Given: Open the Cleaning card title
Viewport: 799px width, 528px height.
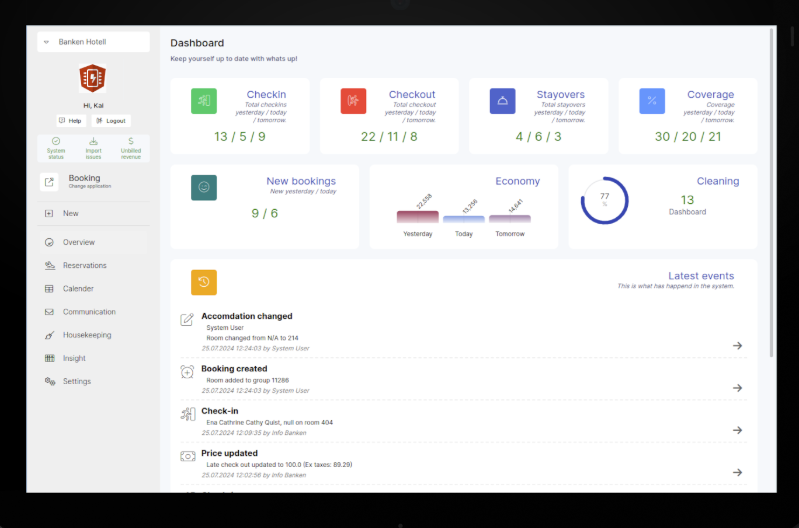Looking at the screenshot, I should (717, 181).
